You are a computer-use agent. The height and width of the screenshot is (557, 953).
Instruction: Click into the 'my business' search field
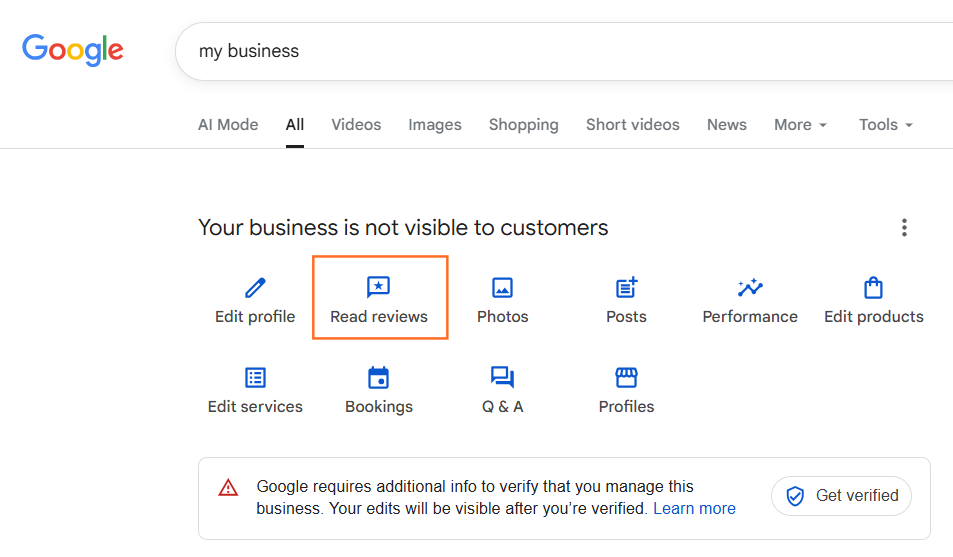tap(564, 51)
